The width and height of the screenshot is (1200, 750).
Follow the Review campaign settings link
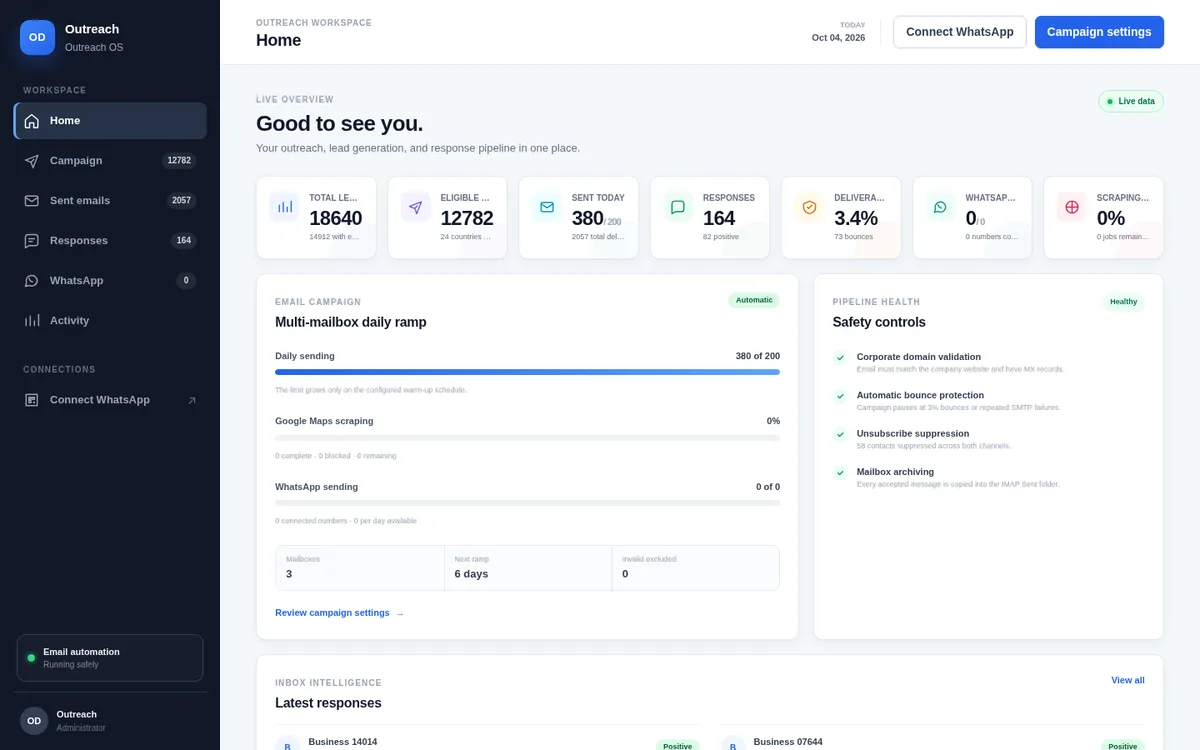pos(339,613)
